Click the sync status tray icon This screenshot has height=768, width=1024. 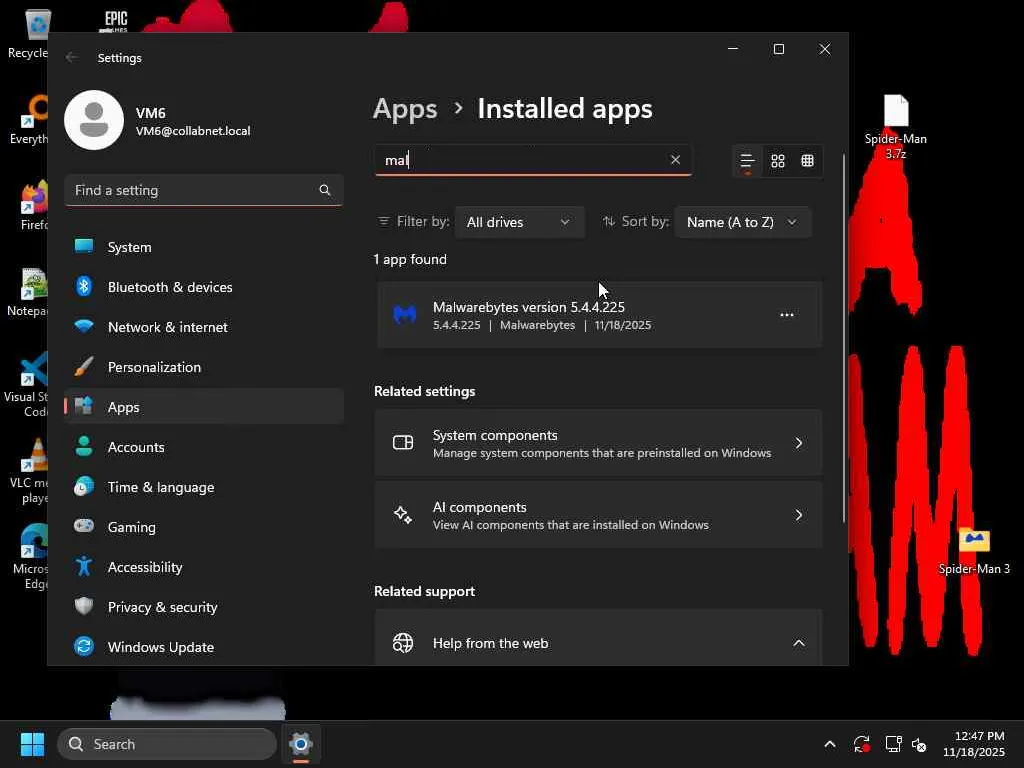861,744
